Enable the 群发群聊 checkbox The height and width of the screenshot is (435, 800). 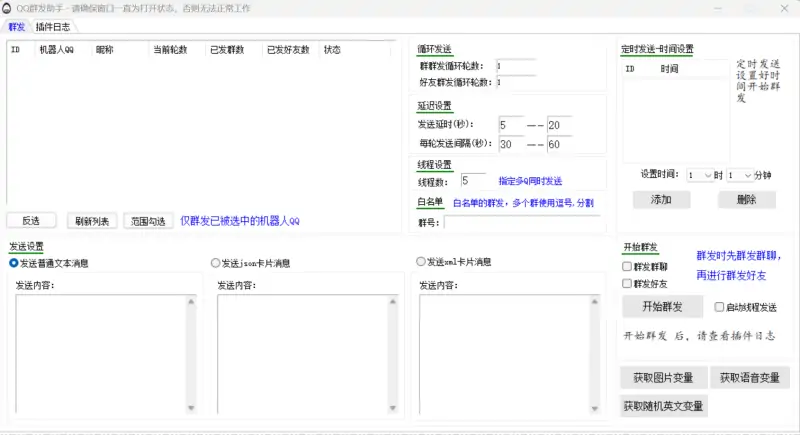tap(627, 267)
